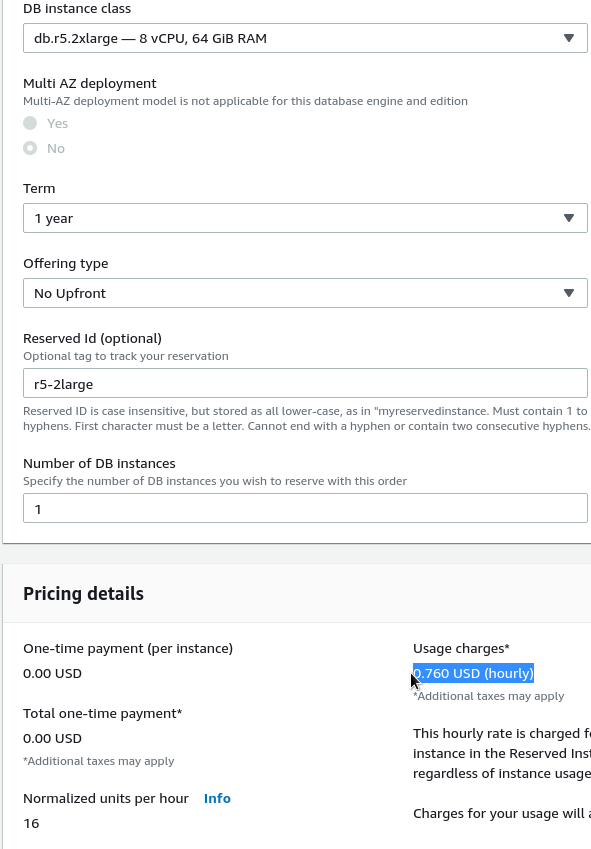
Task: Click the Offering type dropdown arrow
Action: coord(568,293)
